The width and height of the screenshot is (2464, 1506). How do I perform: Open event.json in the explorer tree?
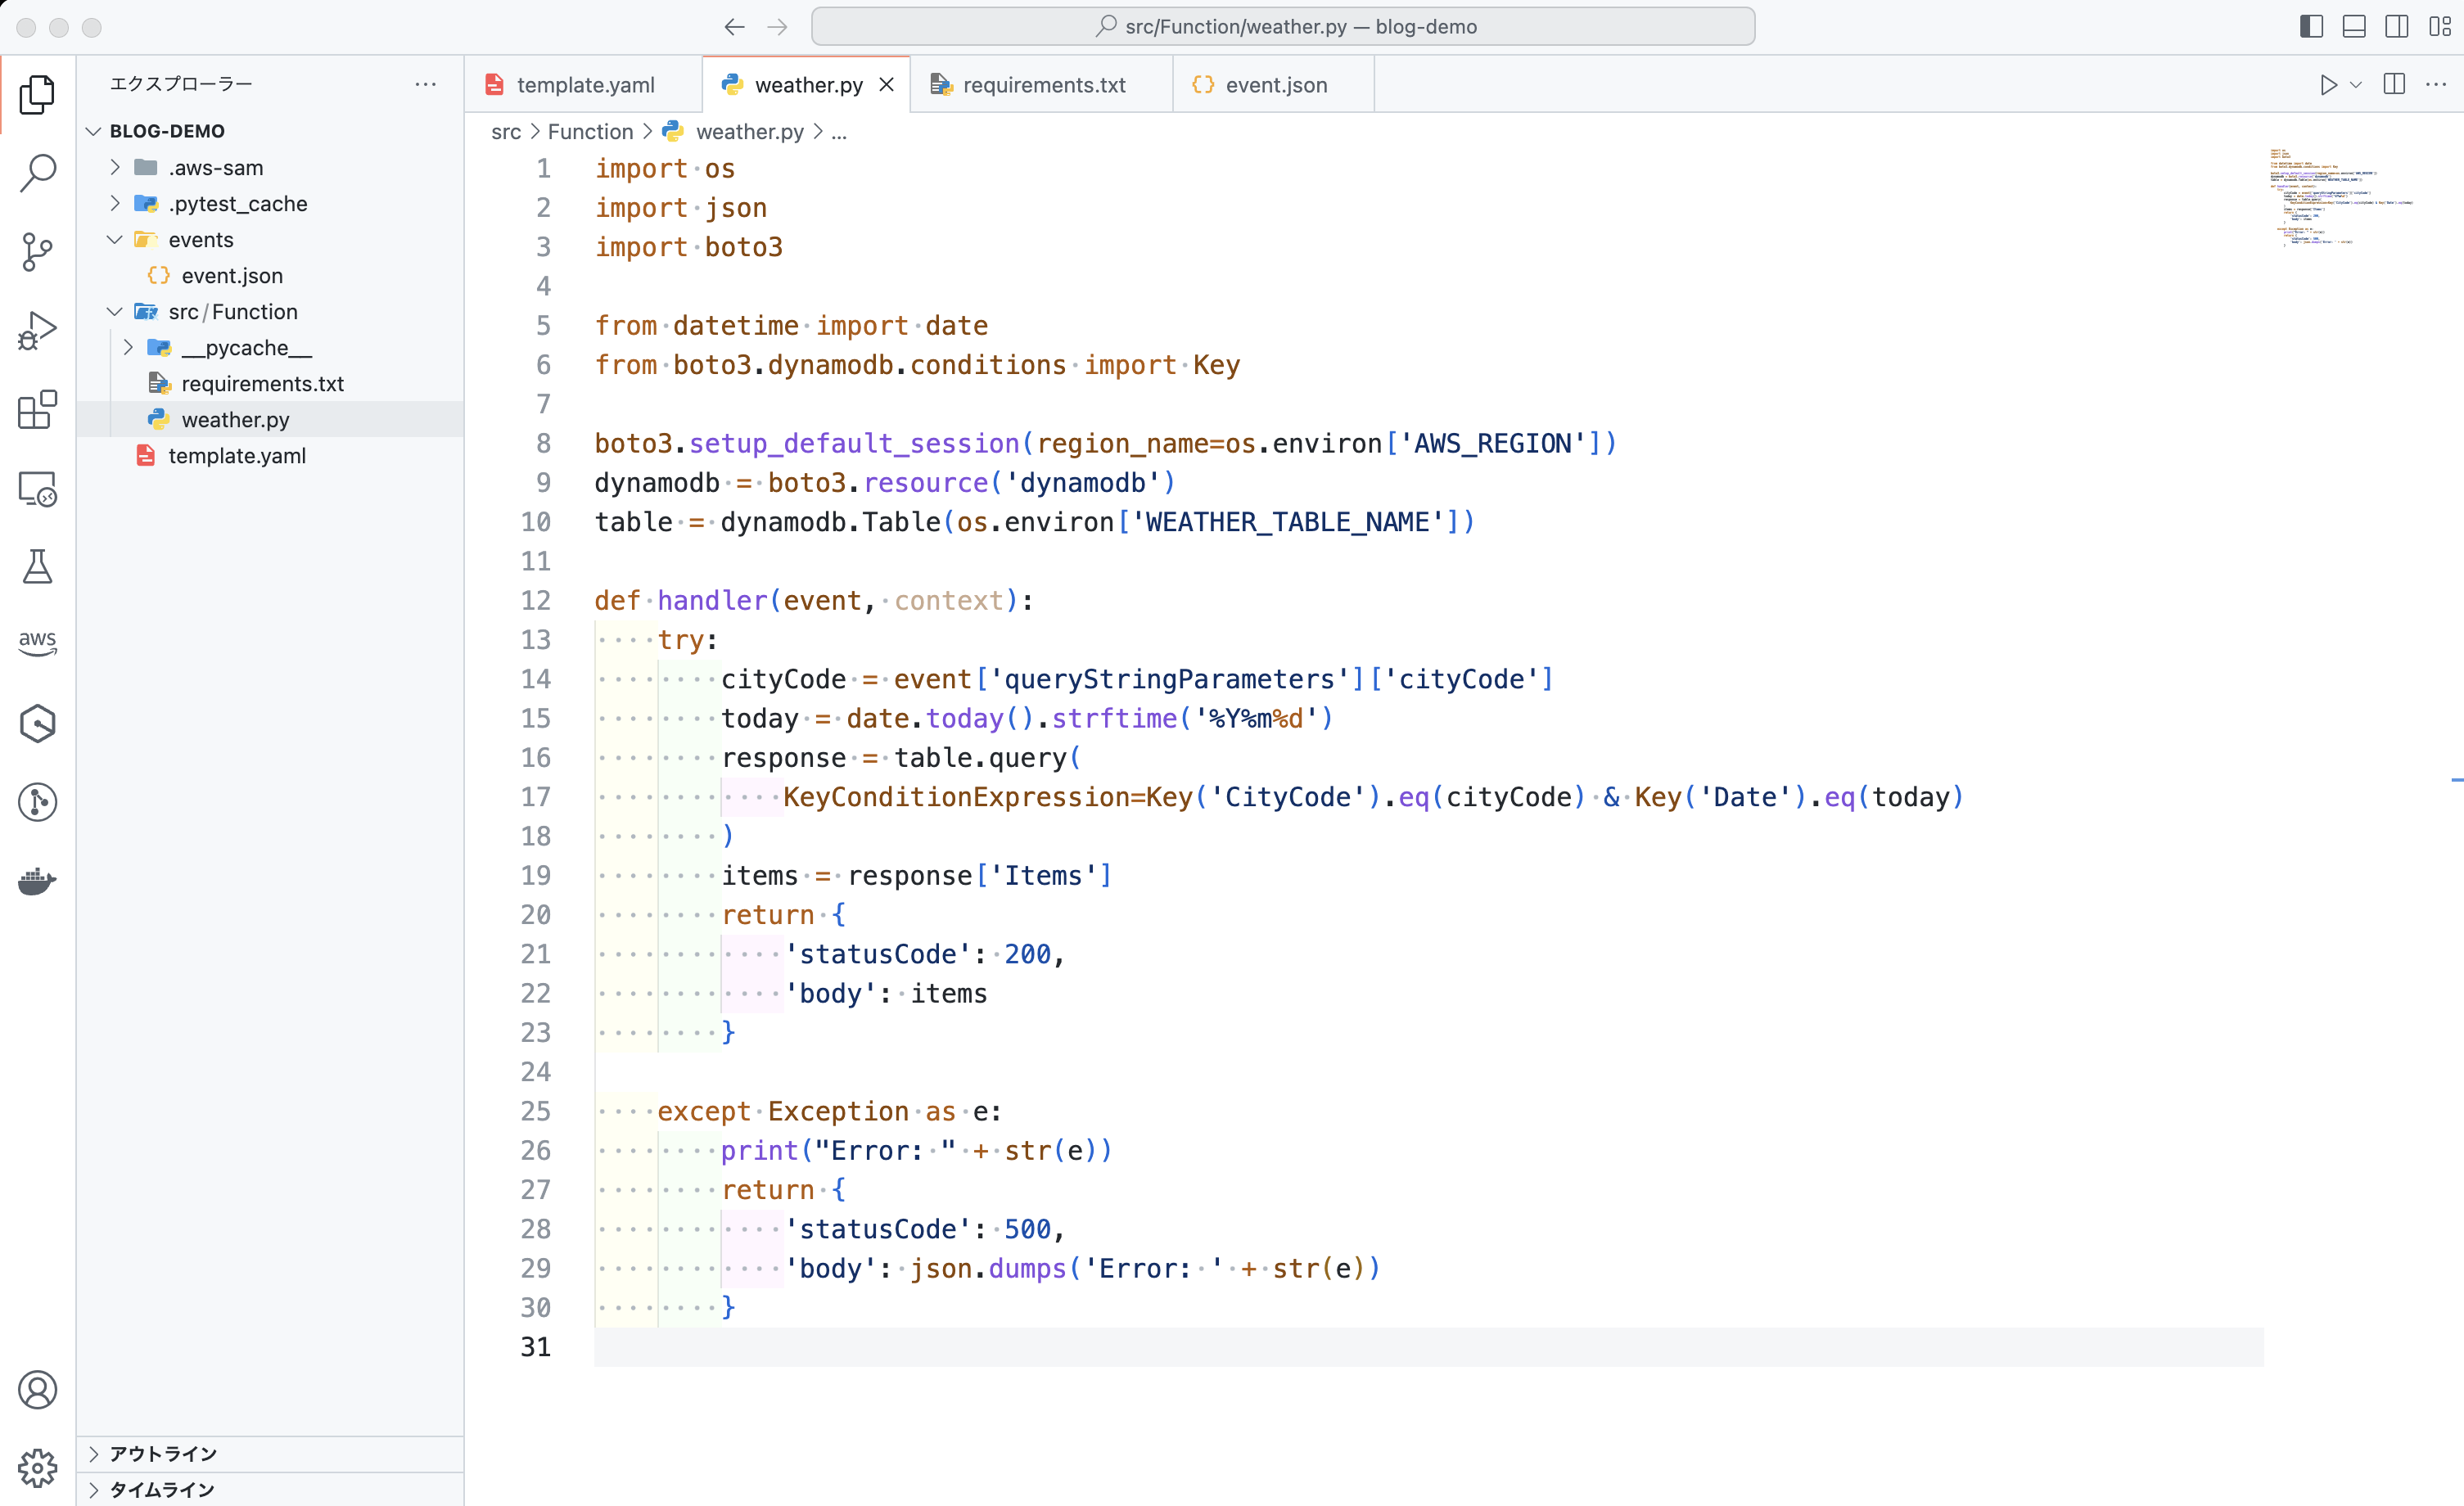(270, 275)
